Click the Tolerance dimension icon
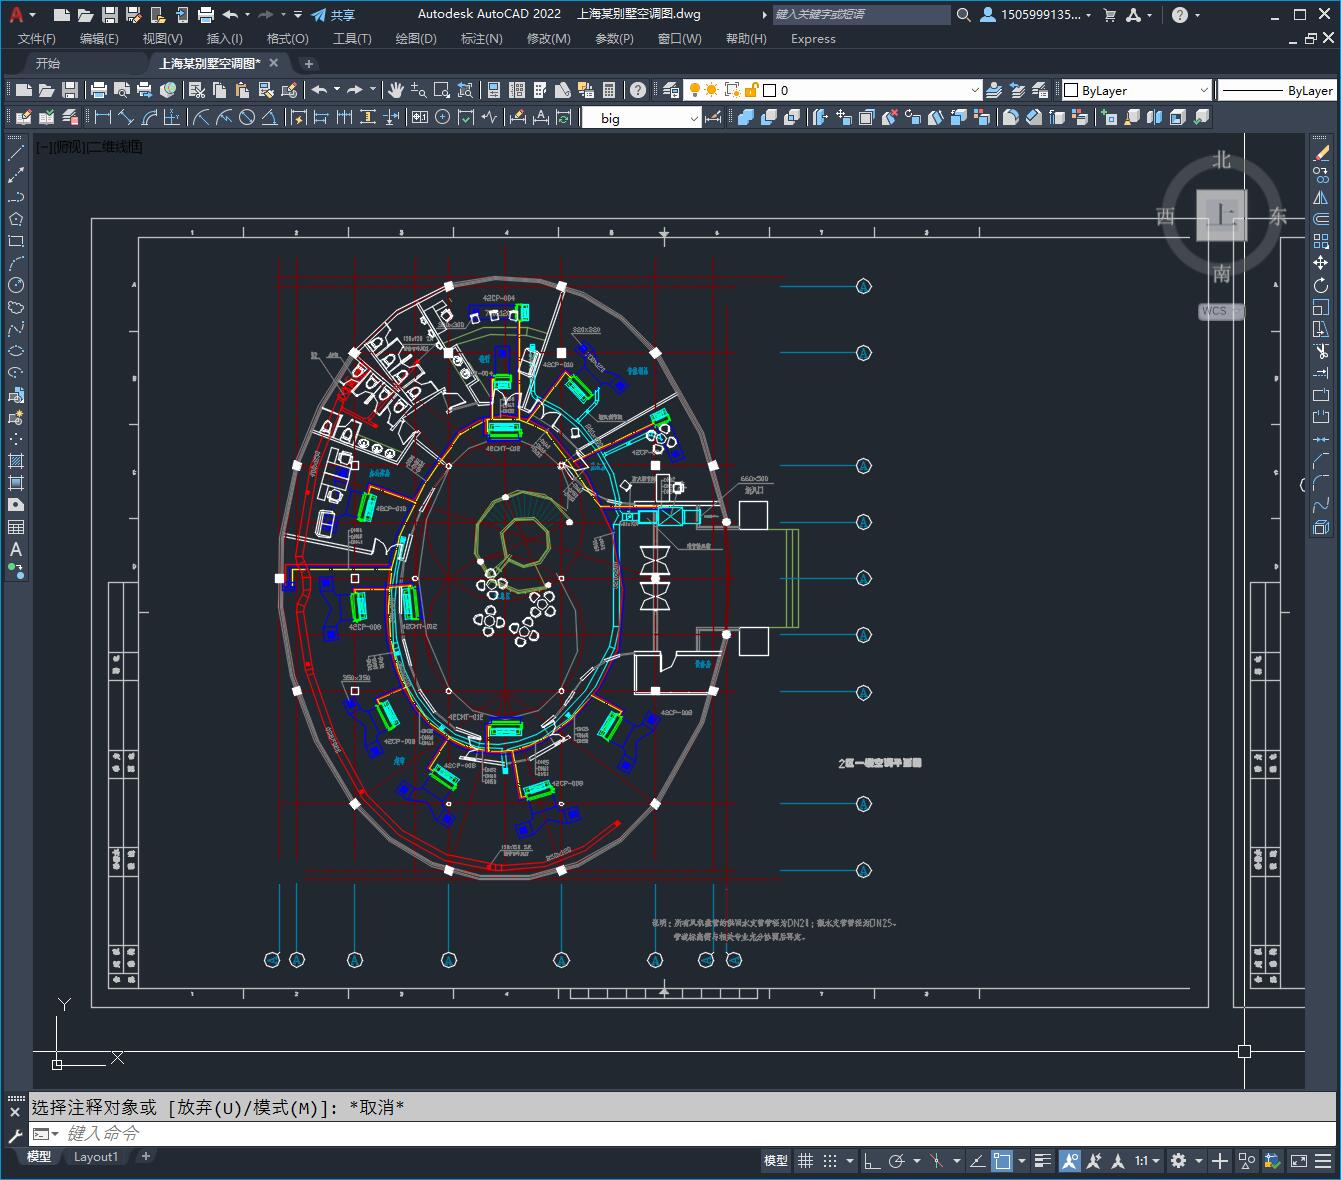Screen dimensions: 1341x1180 (x=420, y=117)
